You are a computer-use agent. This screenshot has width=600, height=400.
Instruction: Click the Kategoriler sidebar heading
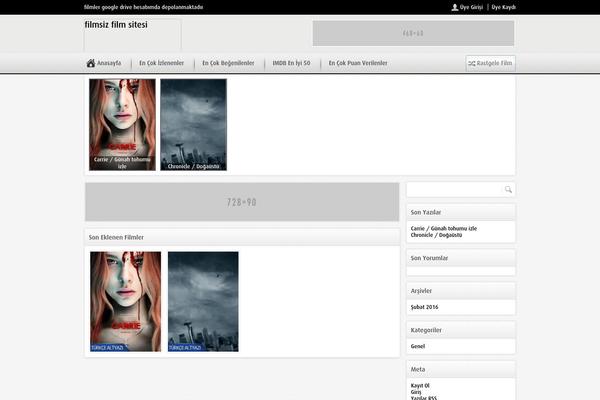(x=426, y=330)
